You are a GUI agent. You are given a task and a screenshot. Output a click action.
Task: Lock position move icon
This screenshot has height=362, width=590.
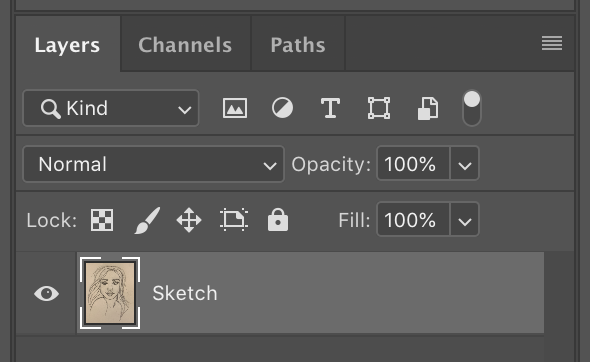189,220
